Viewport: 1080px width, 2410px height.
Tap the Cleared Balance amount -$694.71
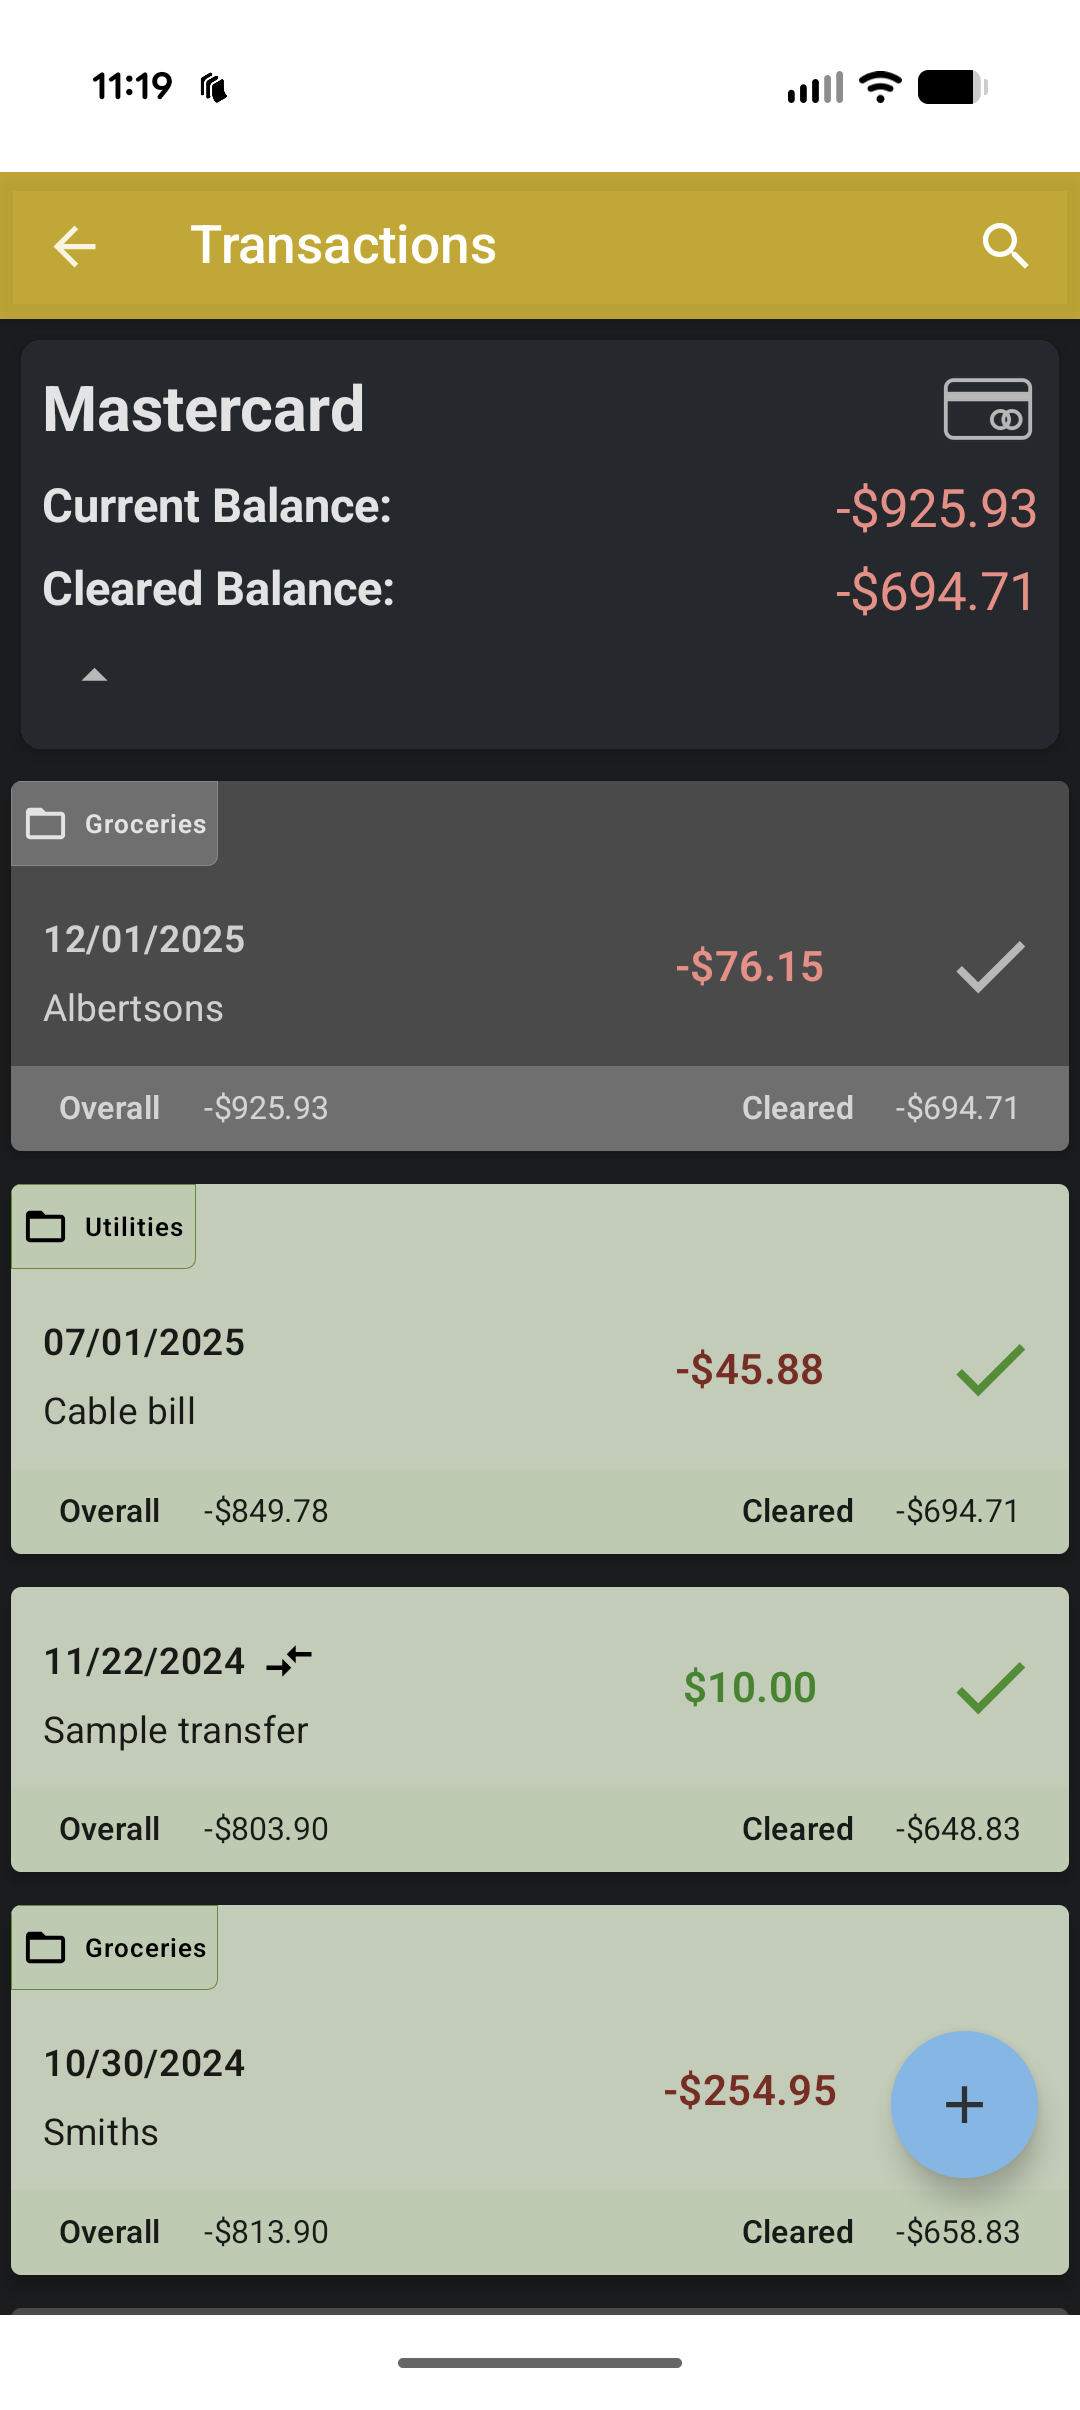click(x=935, y=591)
